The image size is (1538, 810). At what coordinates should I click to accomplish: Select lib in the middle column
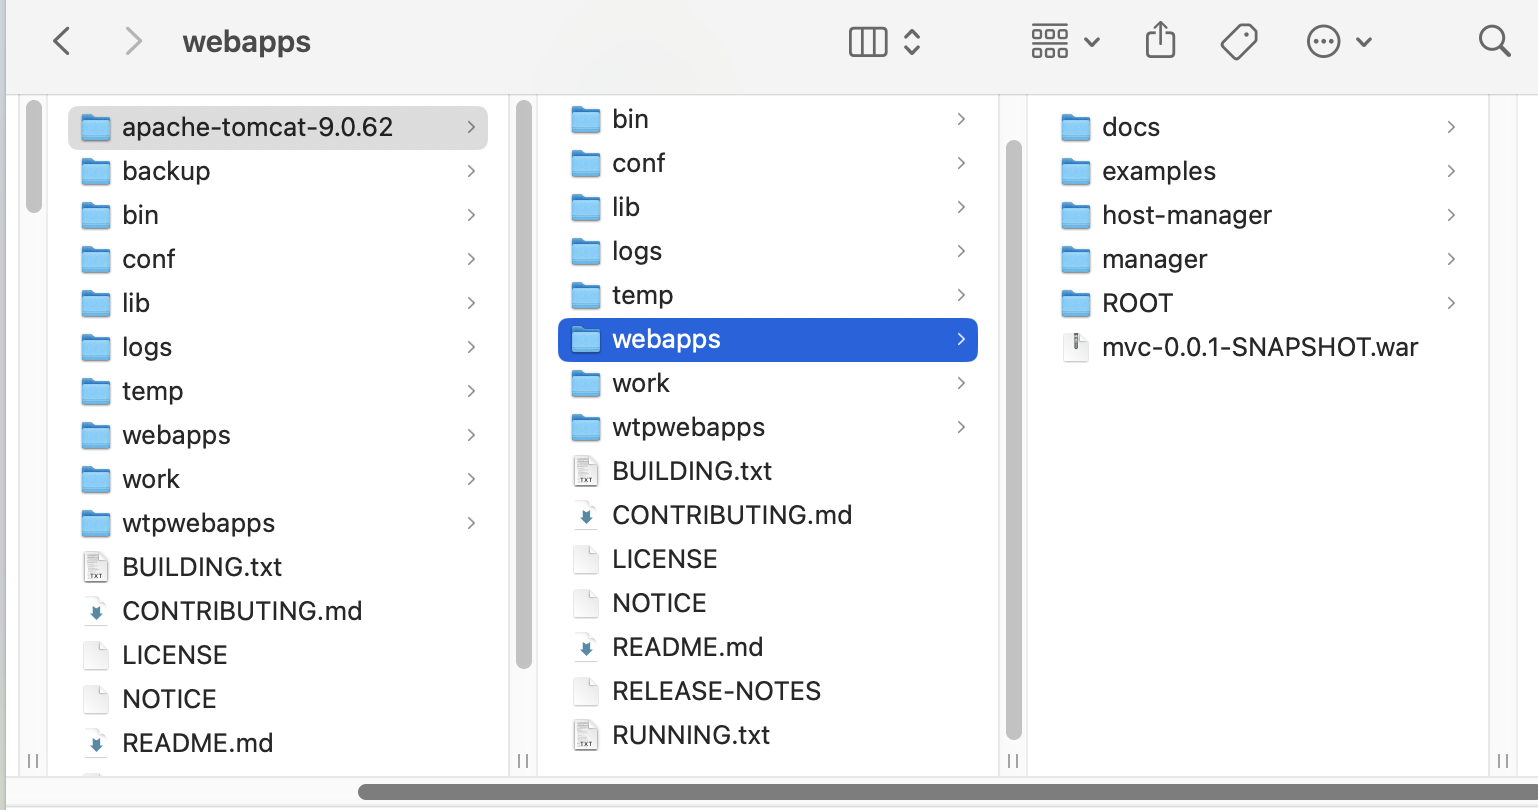[x=626, y=207]
